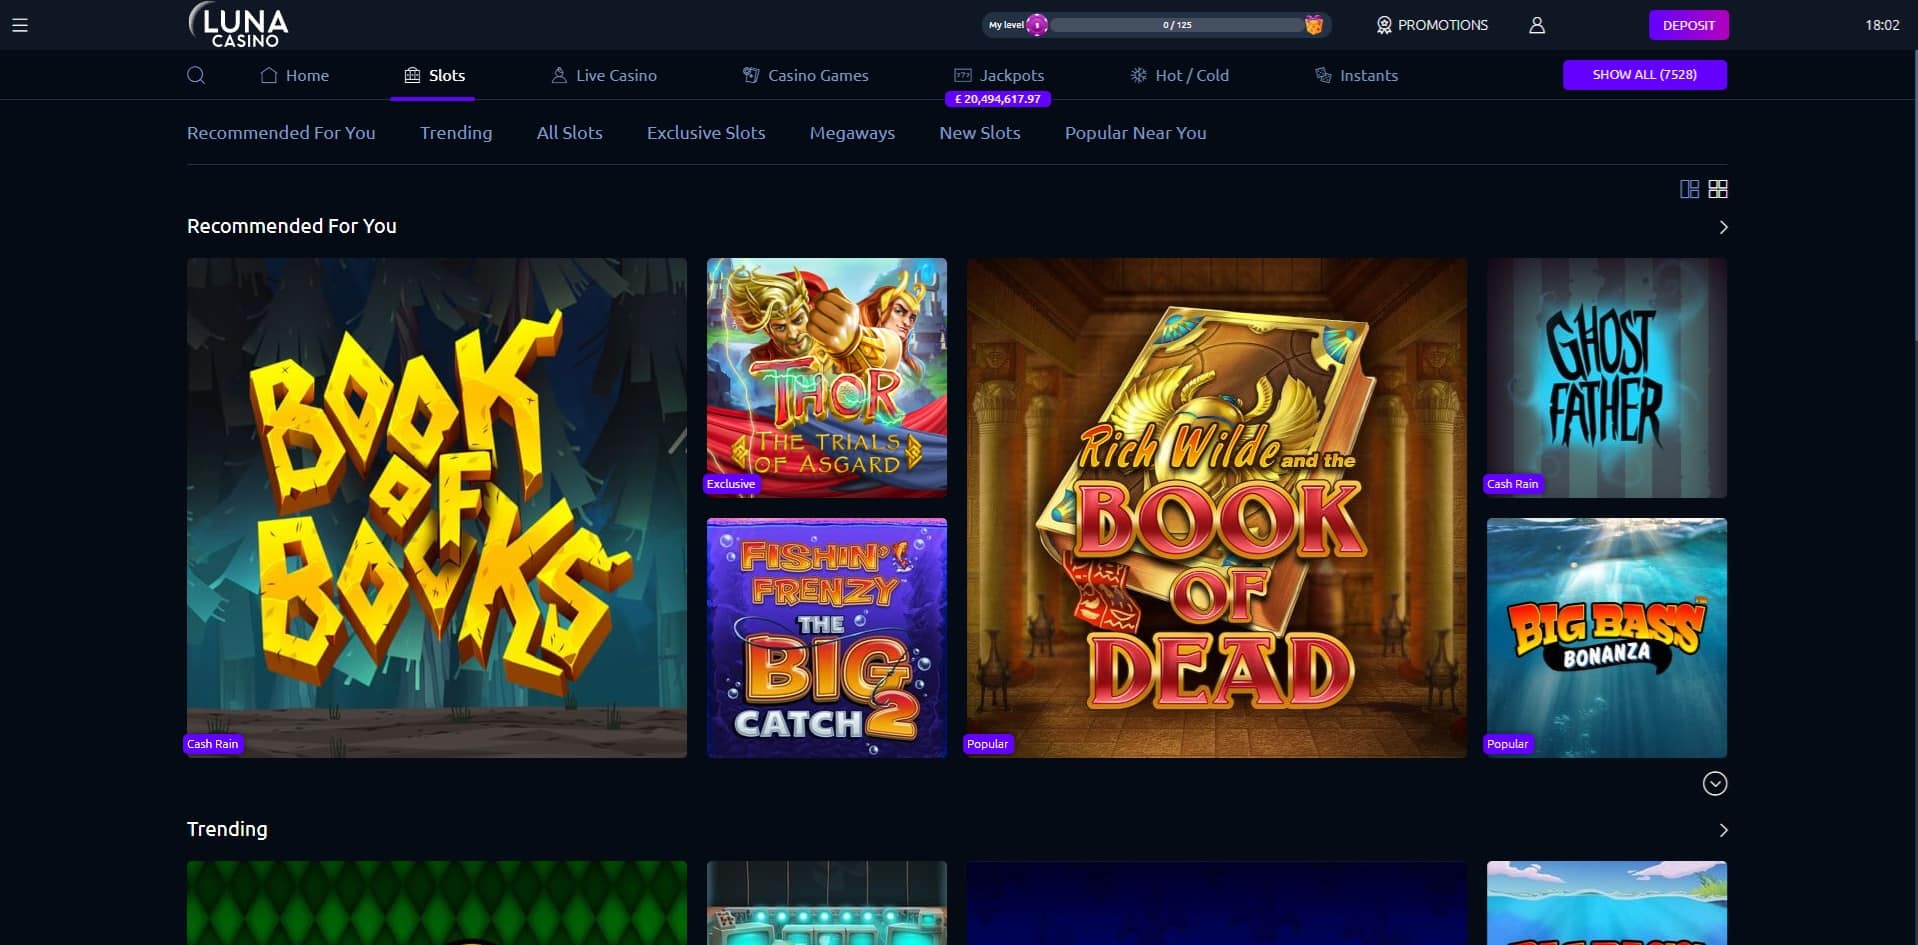Switch to the Megaways tab

pos(851,132)
